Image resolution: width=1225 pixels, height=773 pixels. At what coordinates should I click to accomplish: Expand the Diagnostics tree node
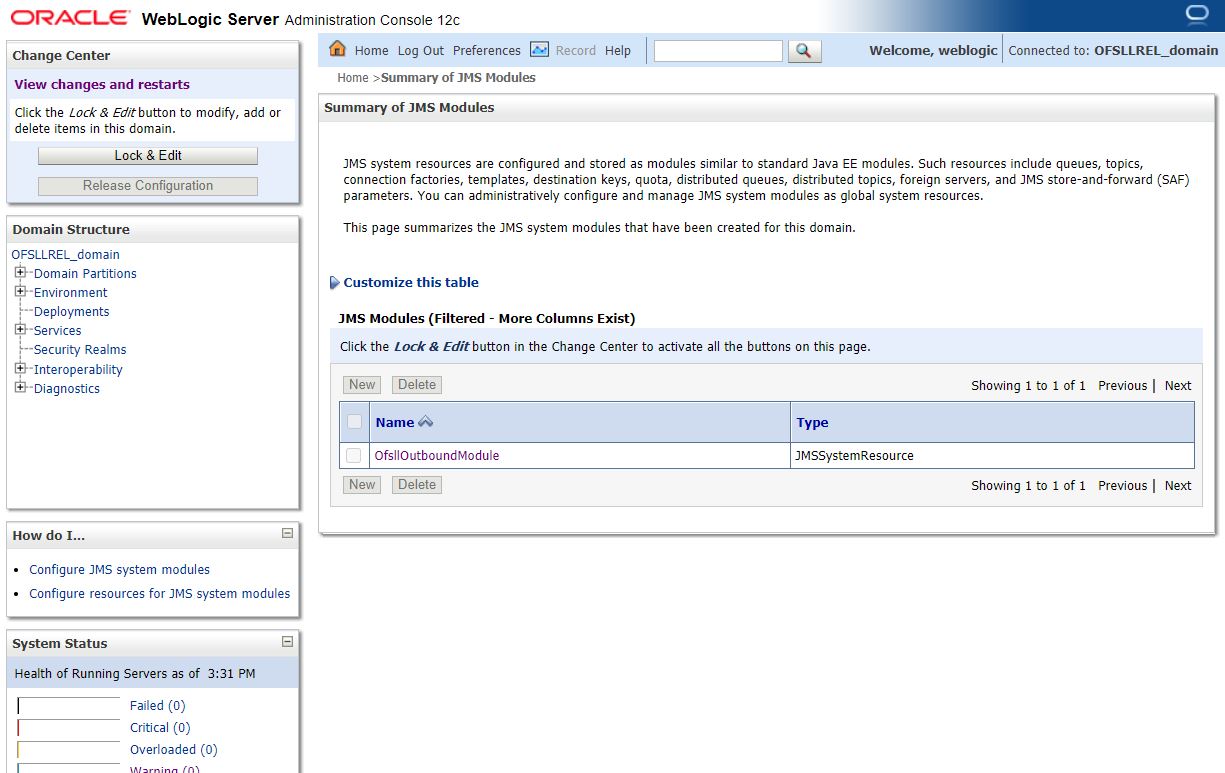click(x=20, y=387)
